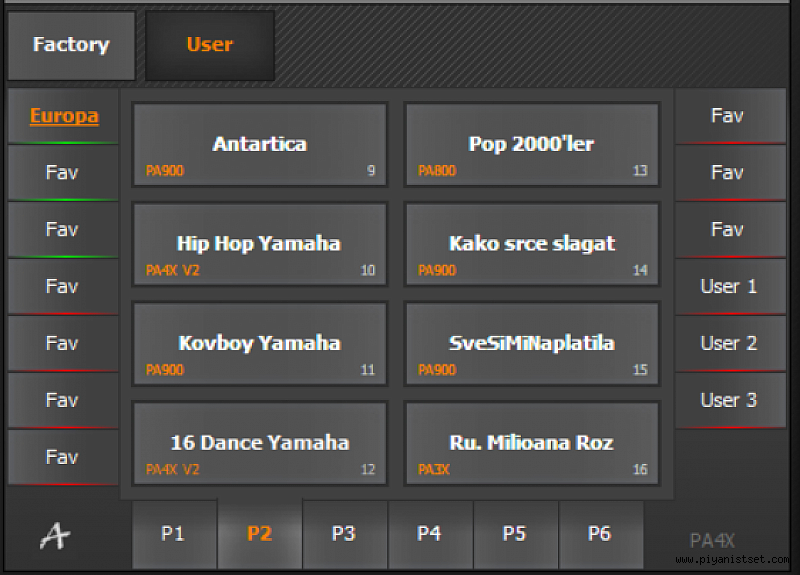Jump to page P6
This screenshot has height=575, width=800.
(x=601, y=534)
